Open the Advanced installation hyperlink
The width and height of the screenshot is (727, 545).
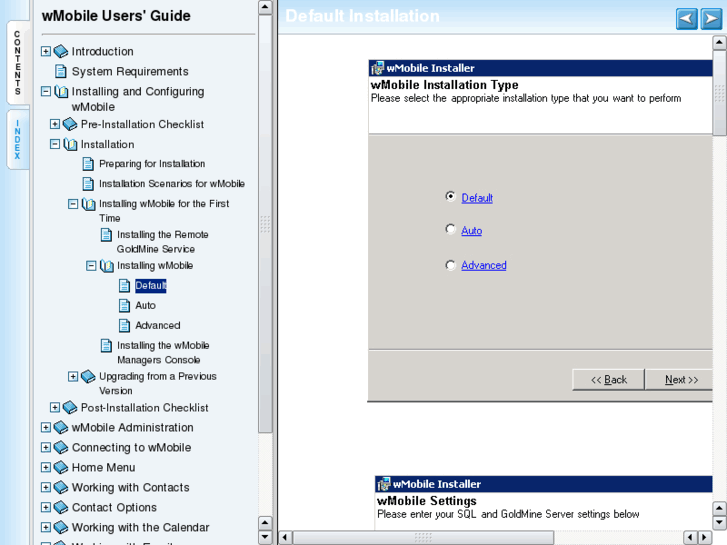click(x=484, y=265)
